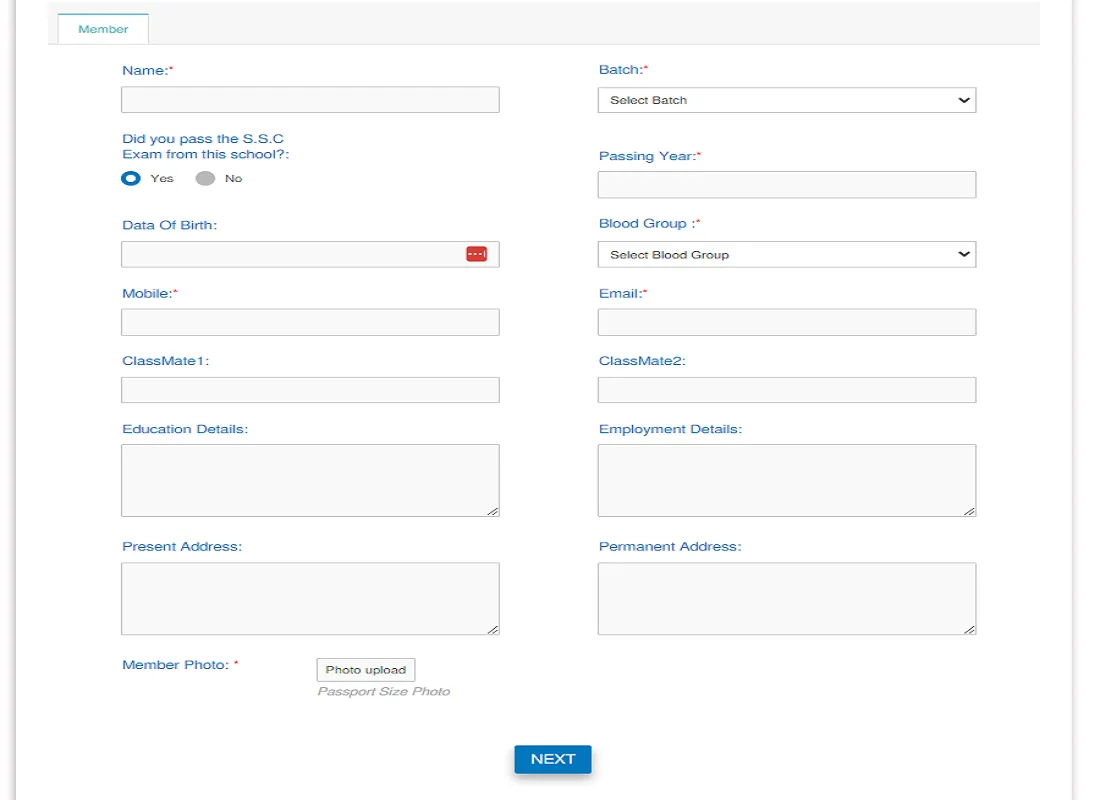1100x800 pixels.
Task: Click into the Passing Year field
Action: coord(786,185)
